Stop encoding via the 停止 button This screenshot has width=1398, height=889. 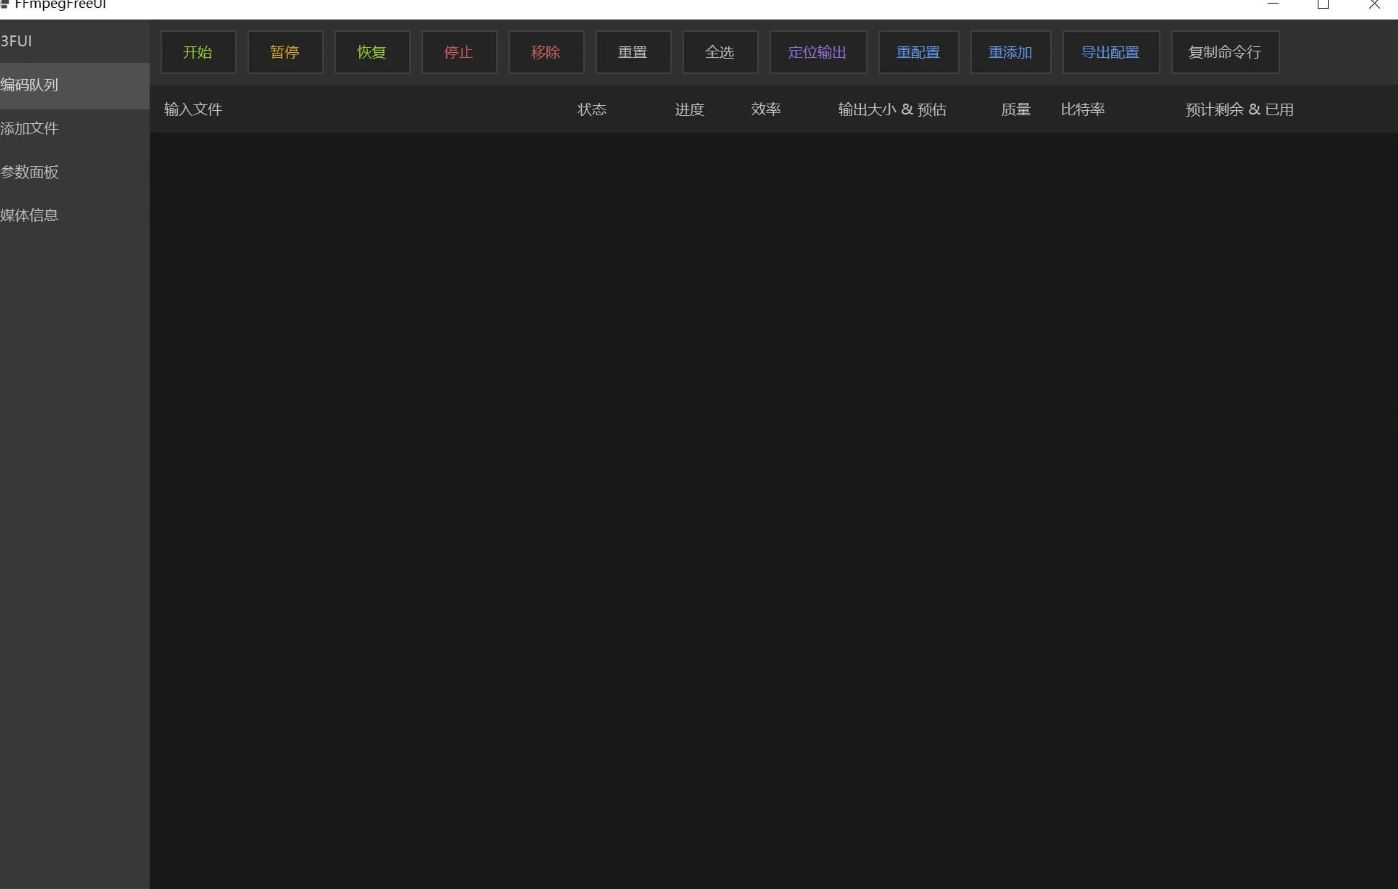click(459, 51)
